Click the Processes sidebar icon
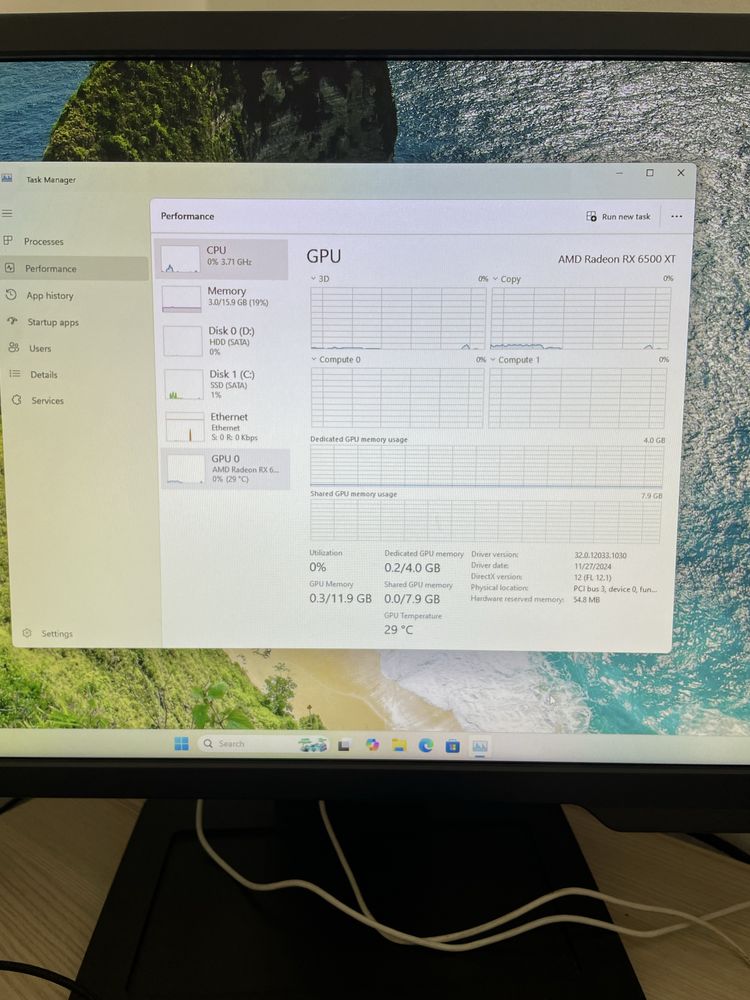750x1000 pixels. pos(8,240)
